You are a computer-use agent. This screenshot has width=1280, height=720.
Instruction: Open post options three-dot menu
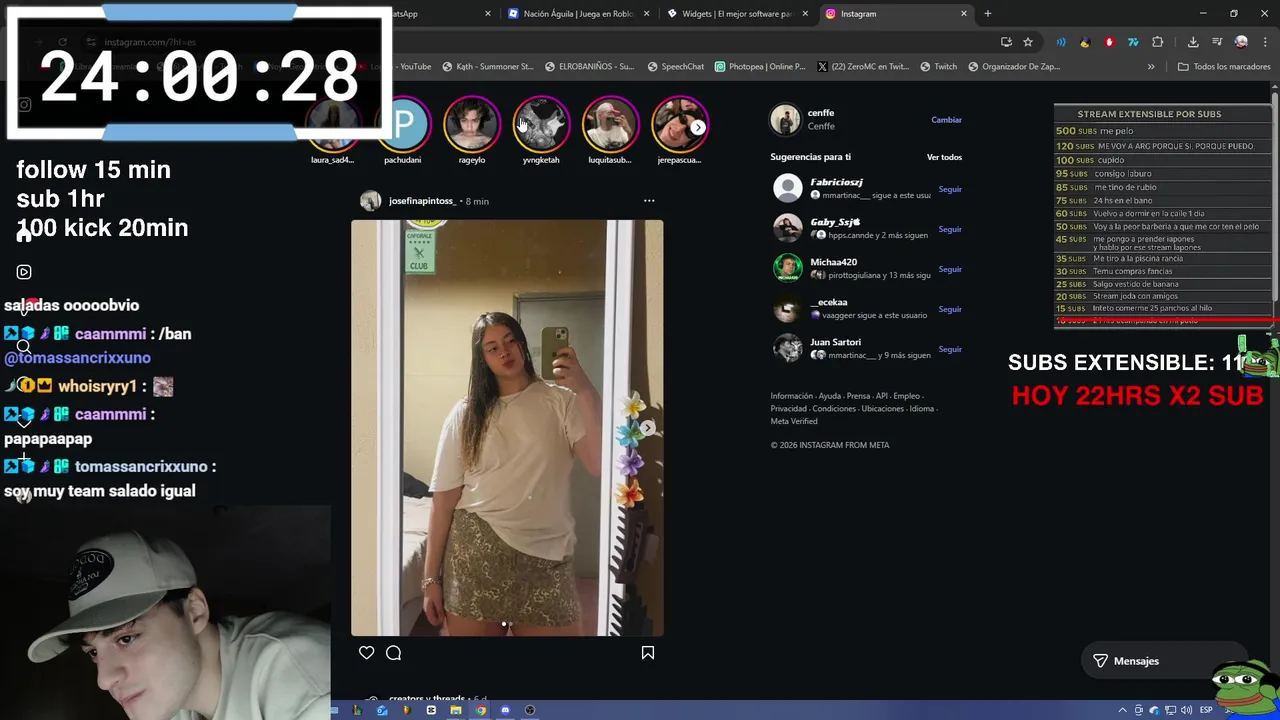[649, 201]
